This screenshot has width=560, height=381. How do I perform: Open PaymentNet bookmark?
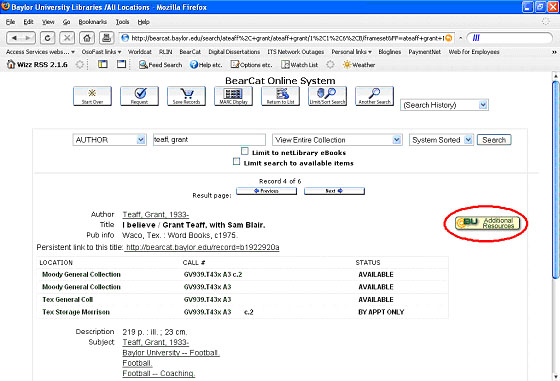click(x=425, y=52)
